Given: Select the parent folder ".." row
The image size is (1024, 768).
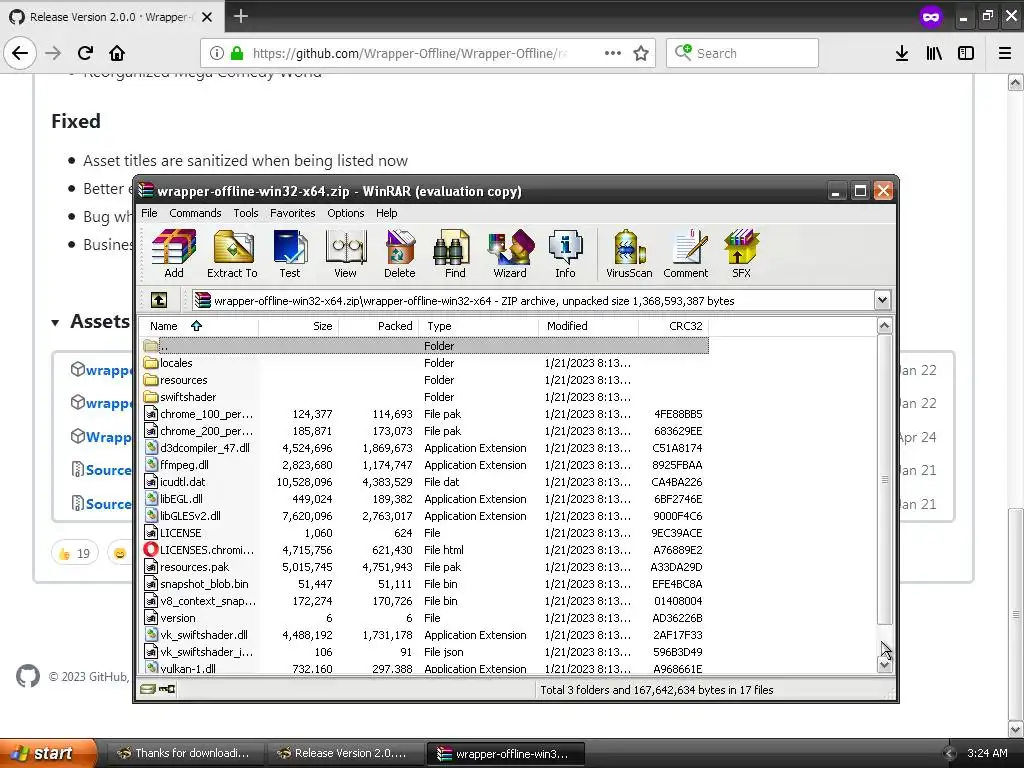Looking at the screenshot, I should click(x=424, y=345).
